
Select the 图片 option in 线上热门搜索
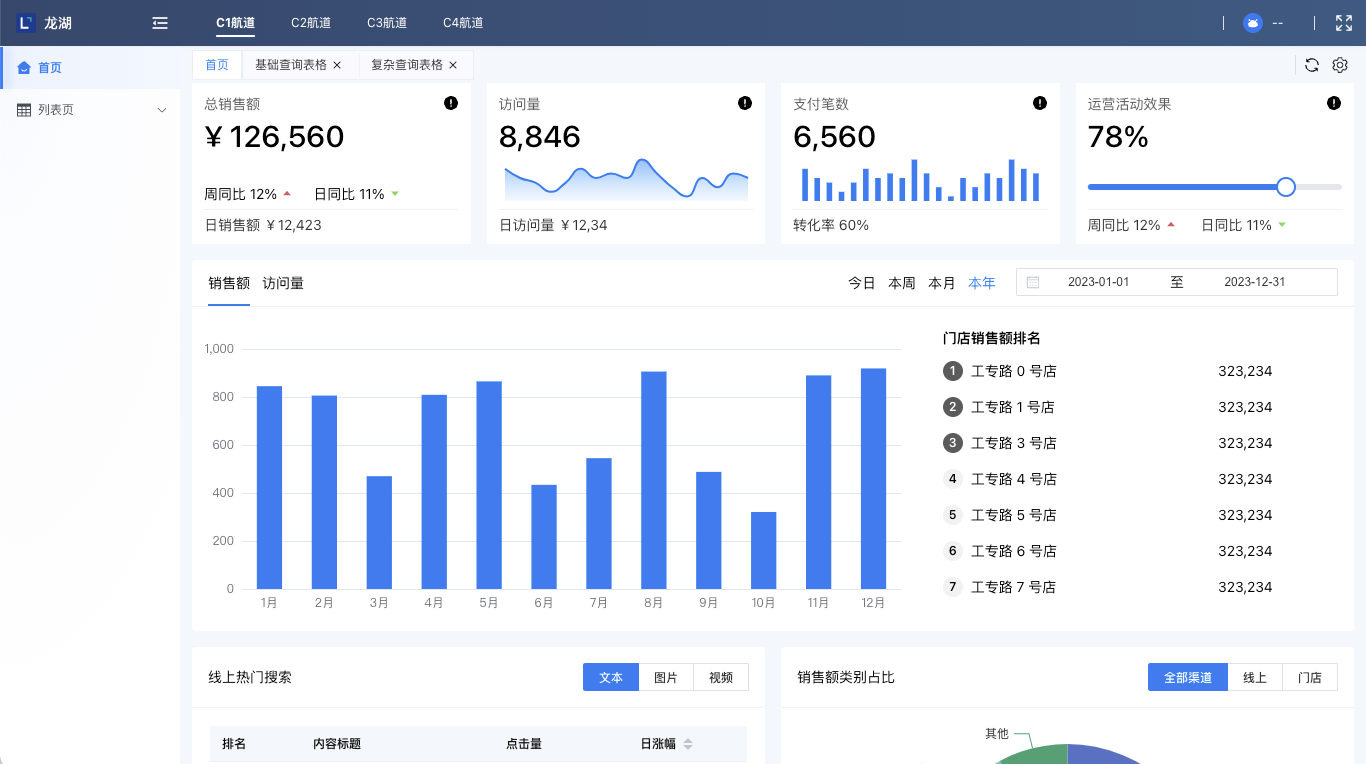(x=666, y=677)
